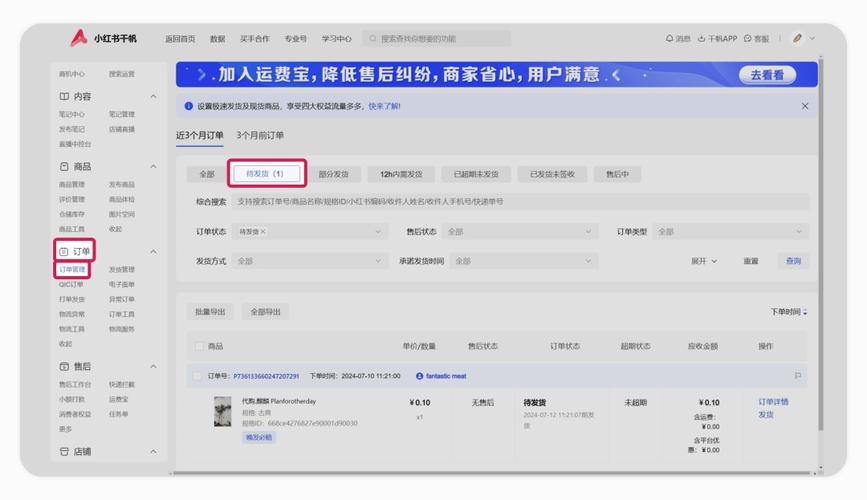The image size is (867, 500).
Task: Toggle the 下单时间 sort arrows
Action: 805,312
